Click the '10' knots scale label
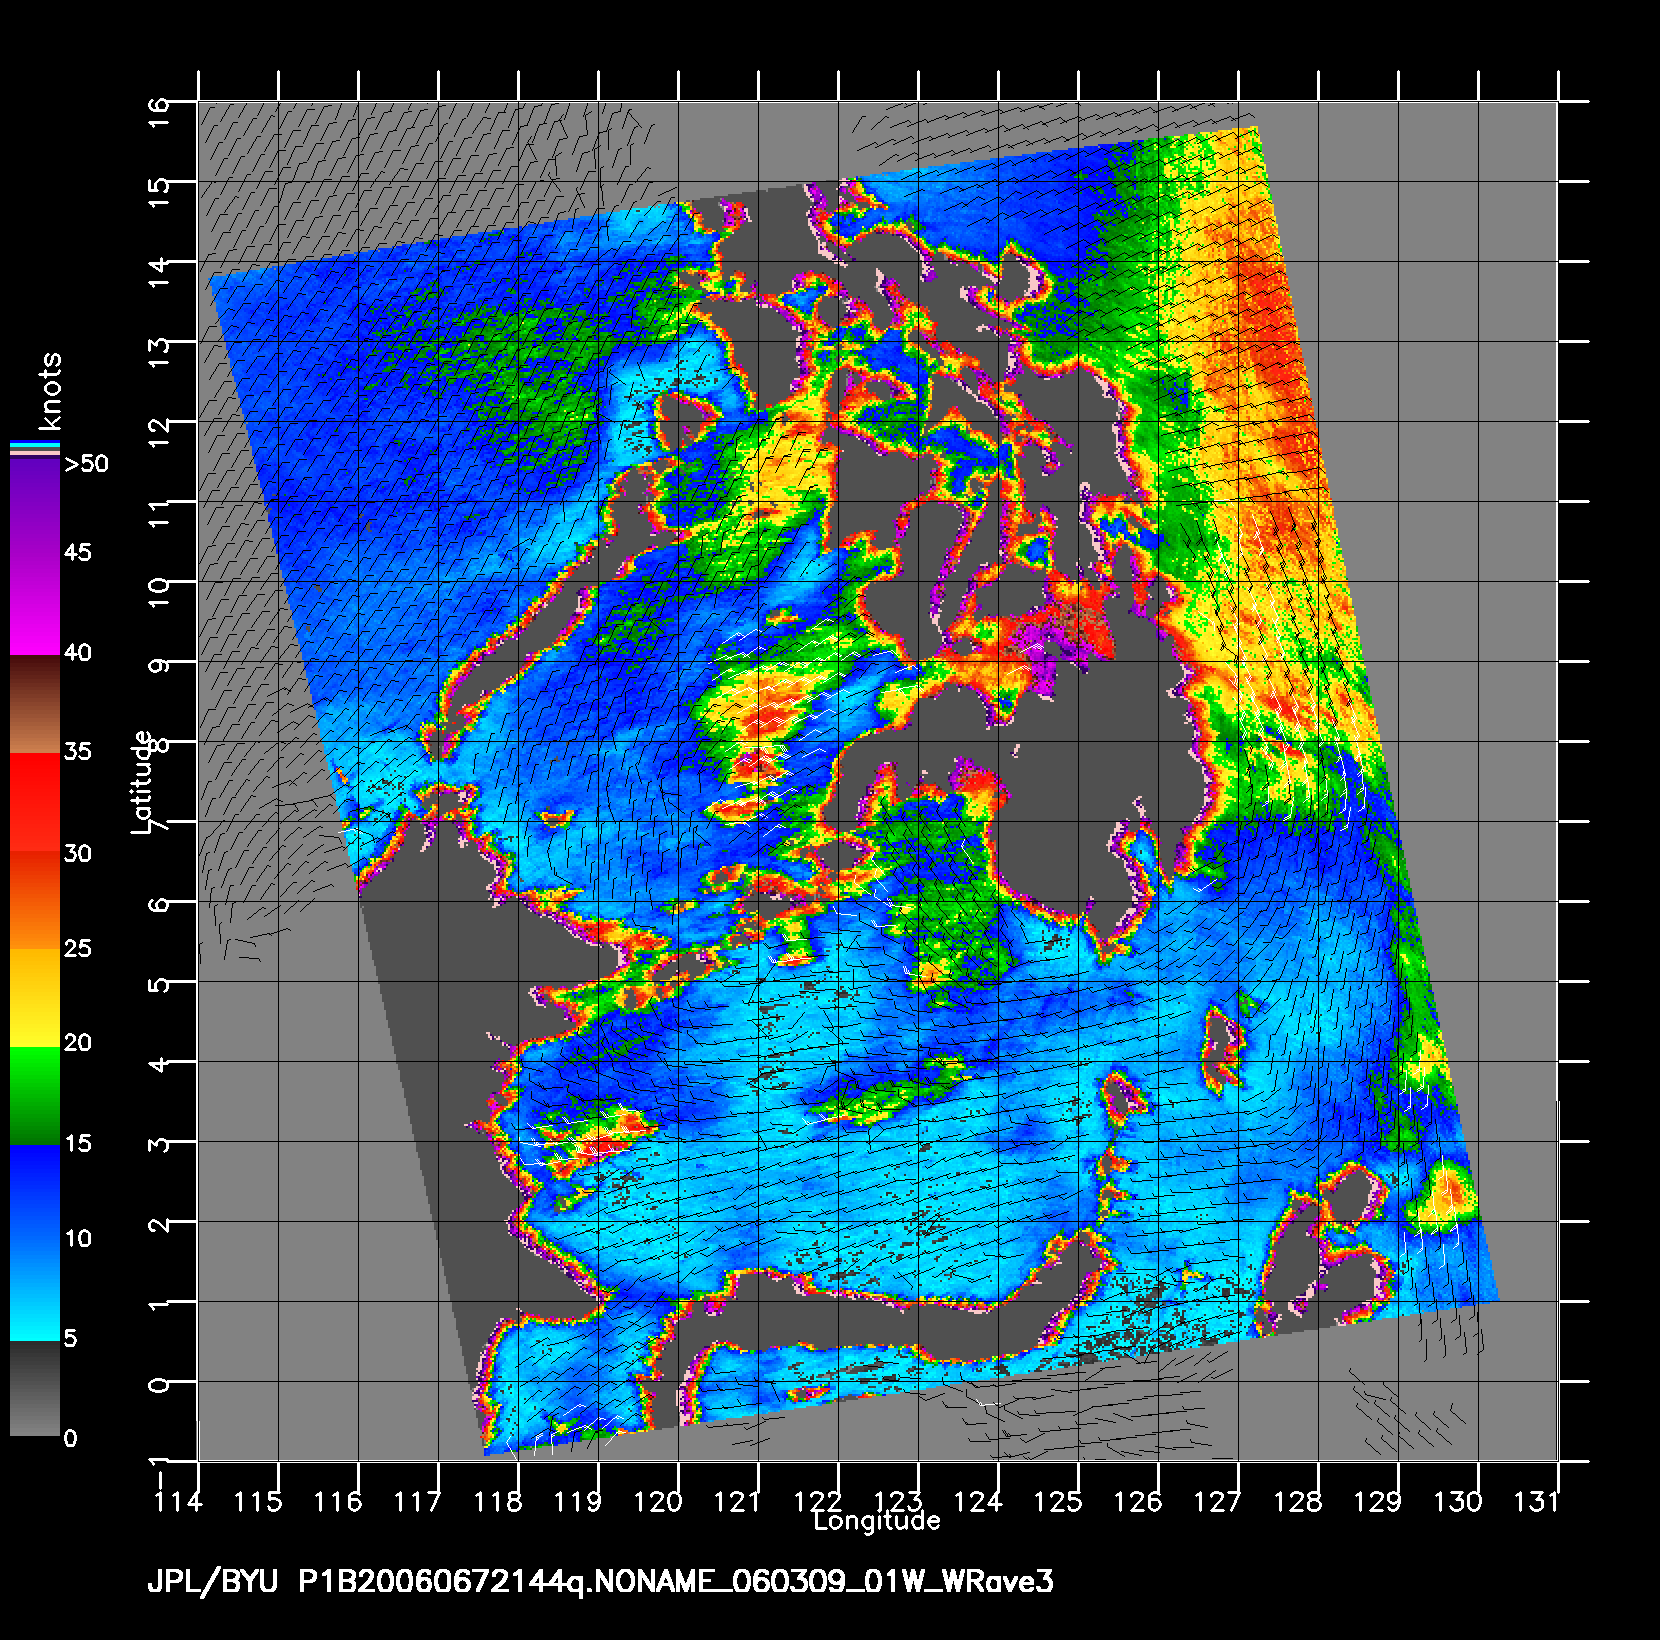This screenshot has width=1660, height=1640. pyautogui.click(x=78, y=1239)
